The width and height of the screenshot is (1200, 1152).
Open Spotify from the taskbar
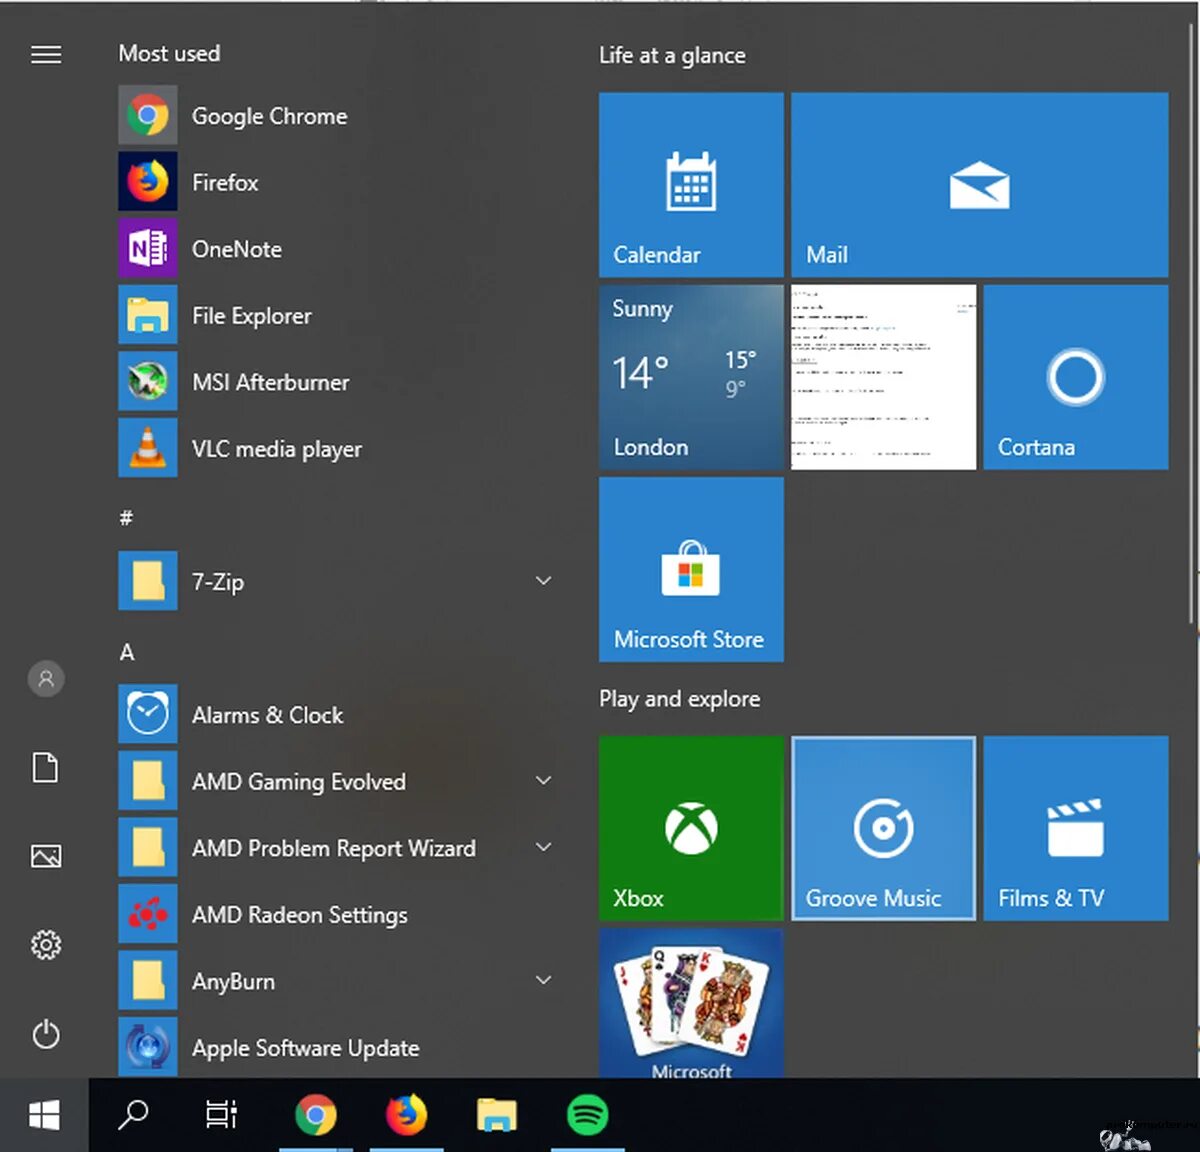click(587, 1115)
